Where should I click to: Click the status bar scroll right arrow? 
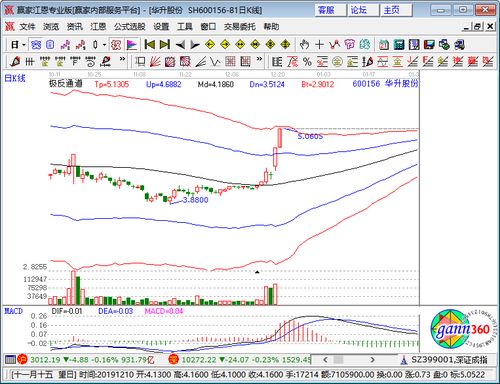coord(372,360)
